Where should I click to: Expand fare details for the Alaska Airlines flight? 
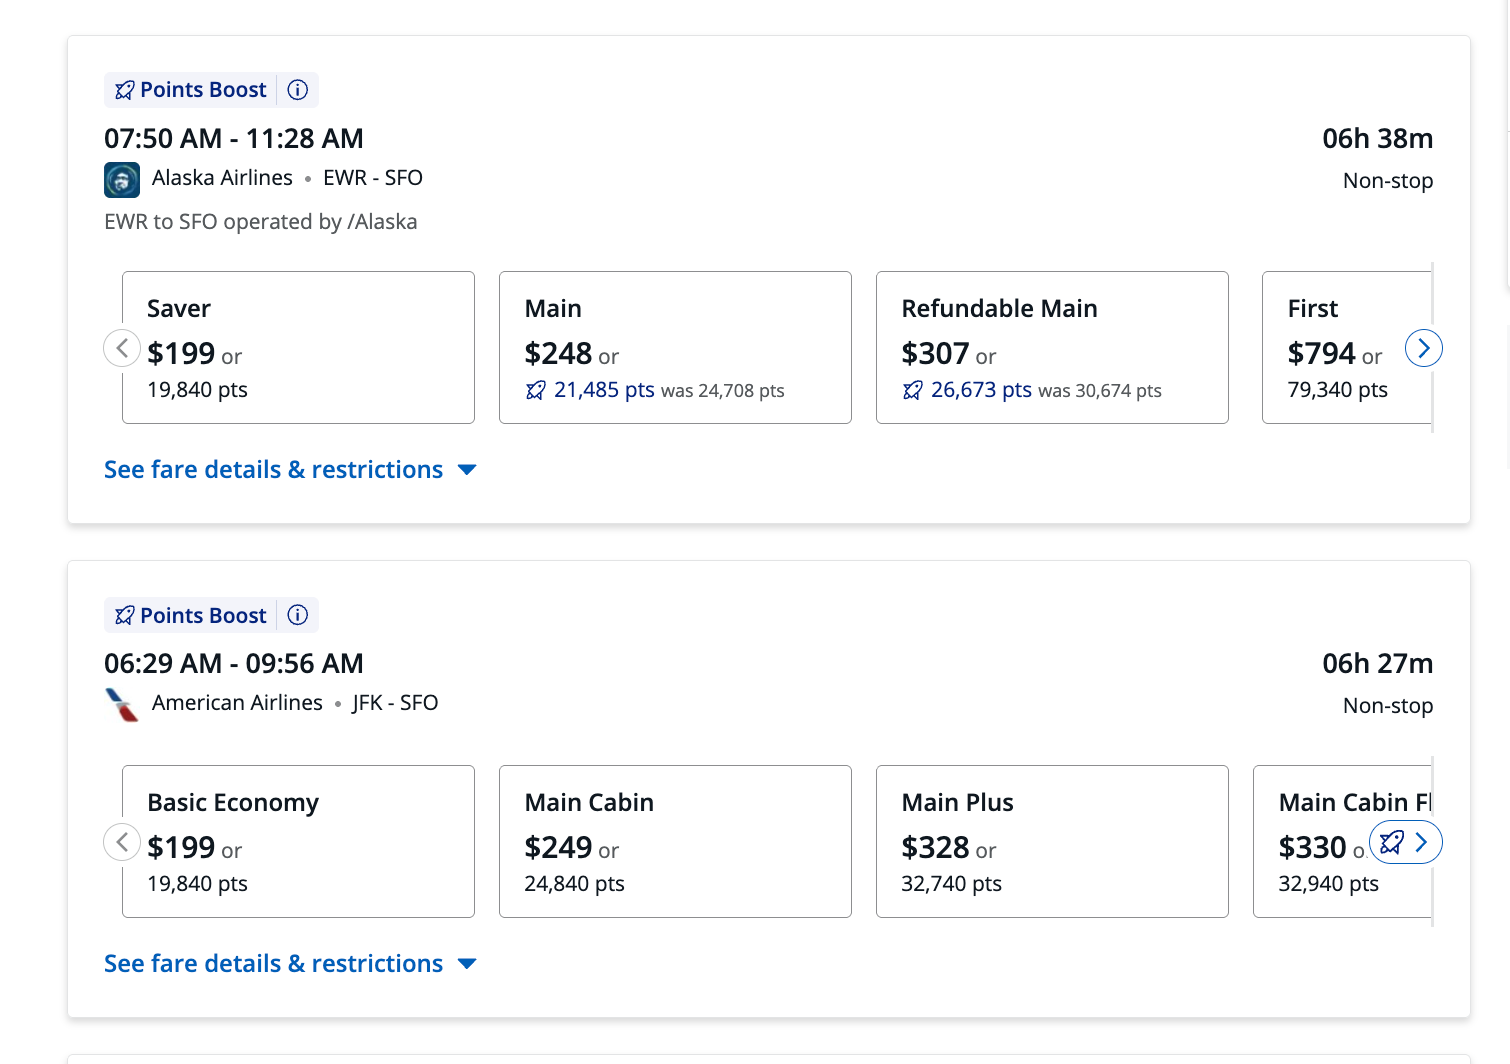point(290,470)
